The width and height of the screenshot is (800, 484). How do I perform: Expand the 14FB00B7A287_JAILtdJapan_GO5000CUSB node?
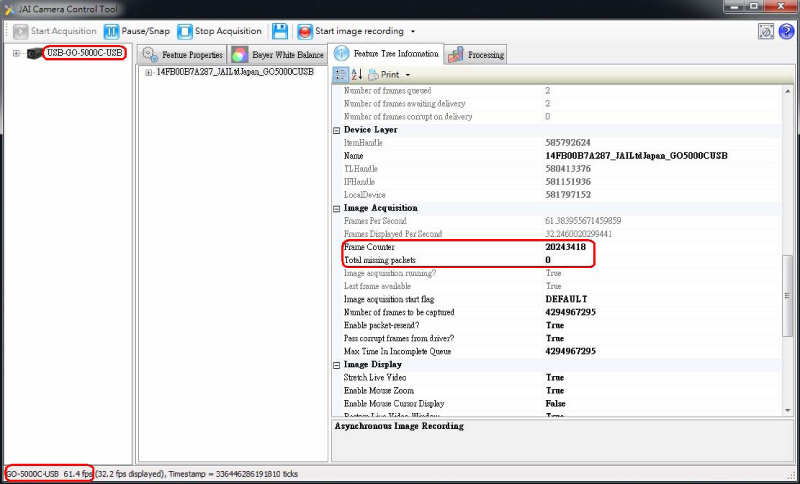click(x=148, y=72)
